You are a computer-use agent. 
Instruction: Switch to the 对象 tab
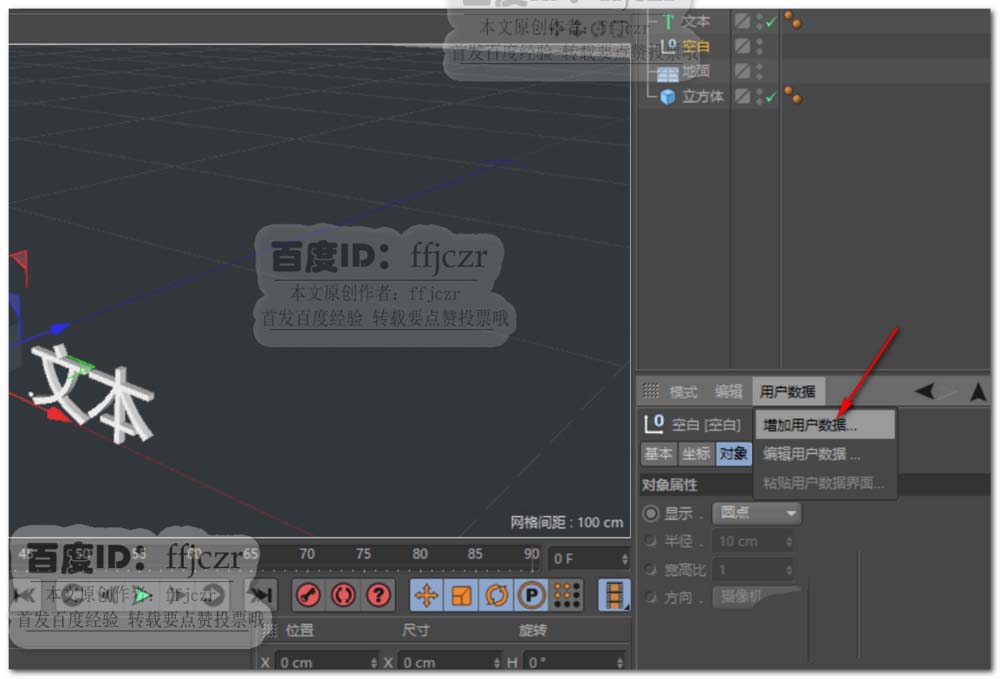[733, 454]
